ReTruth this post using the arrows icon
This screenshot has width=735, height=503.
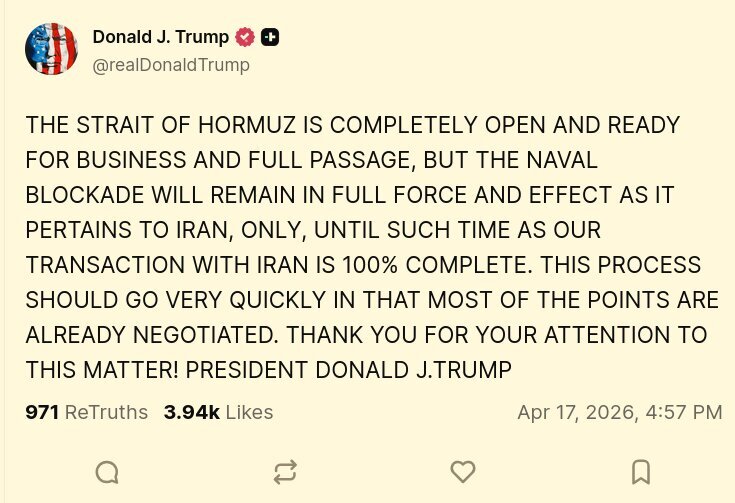pos(284,471)
